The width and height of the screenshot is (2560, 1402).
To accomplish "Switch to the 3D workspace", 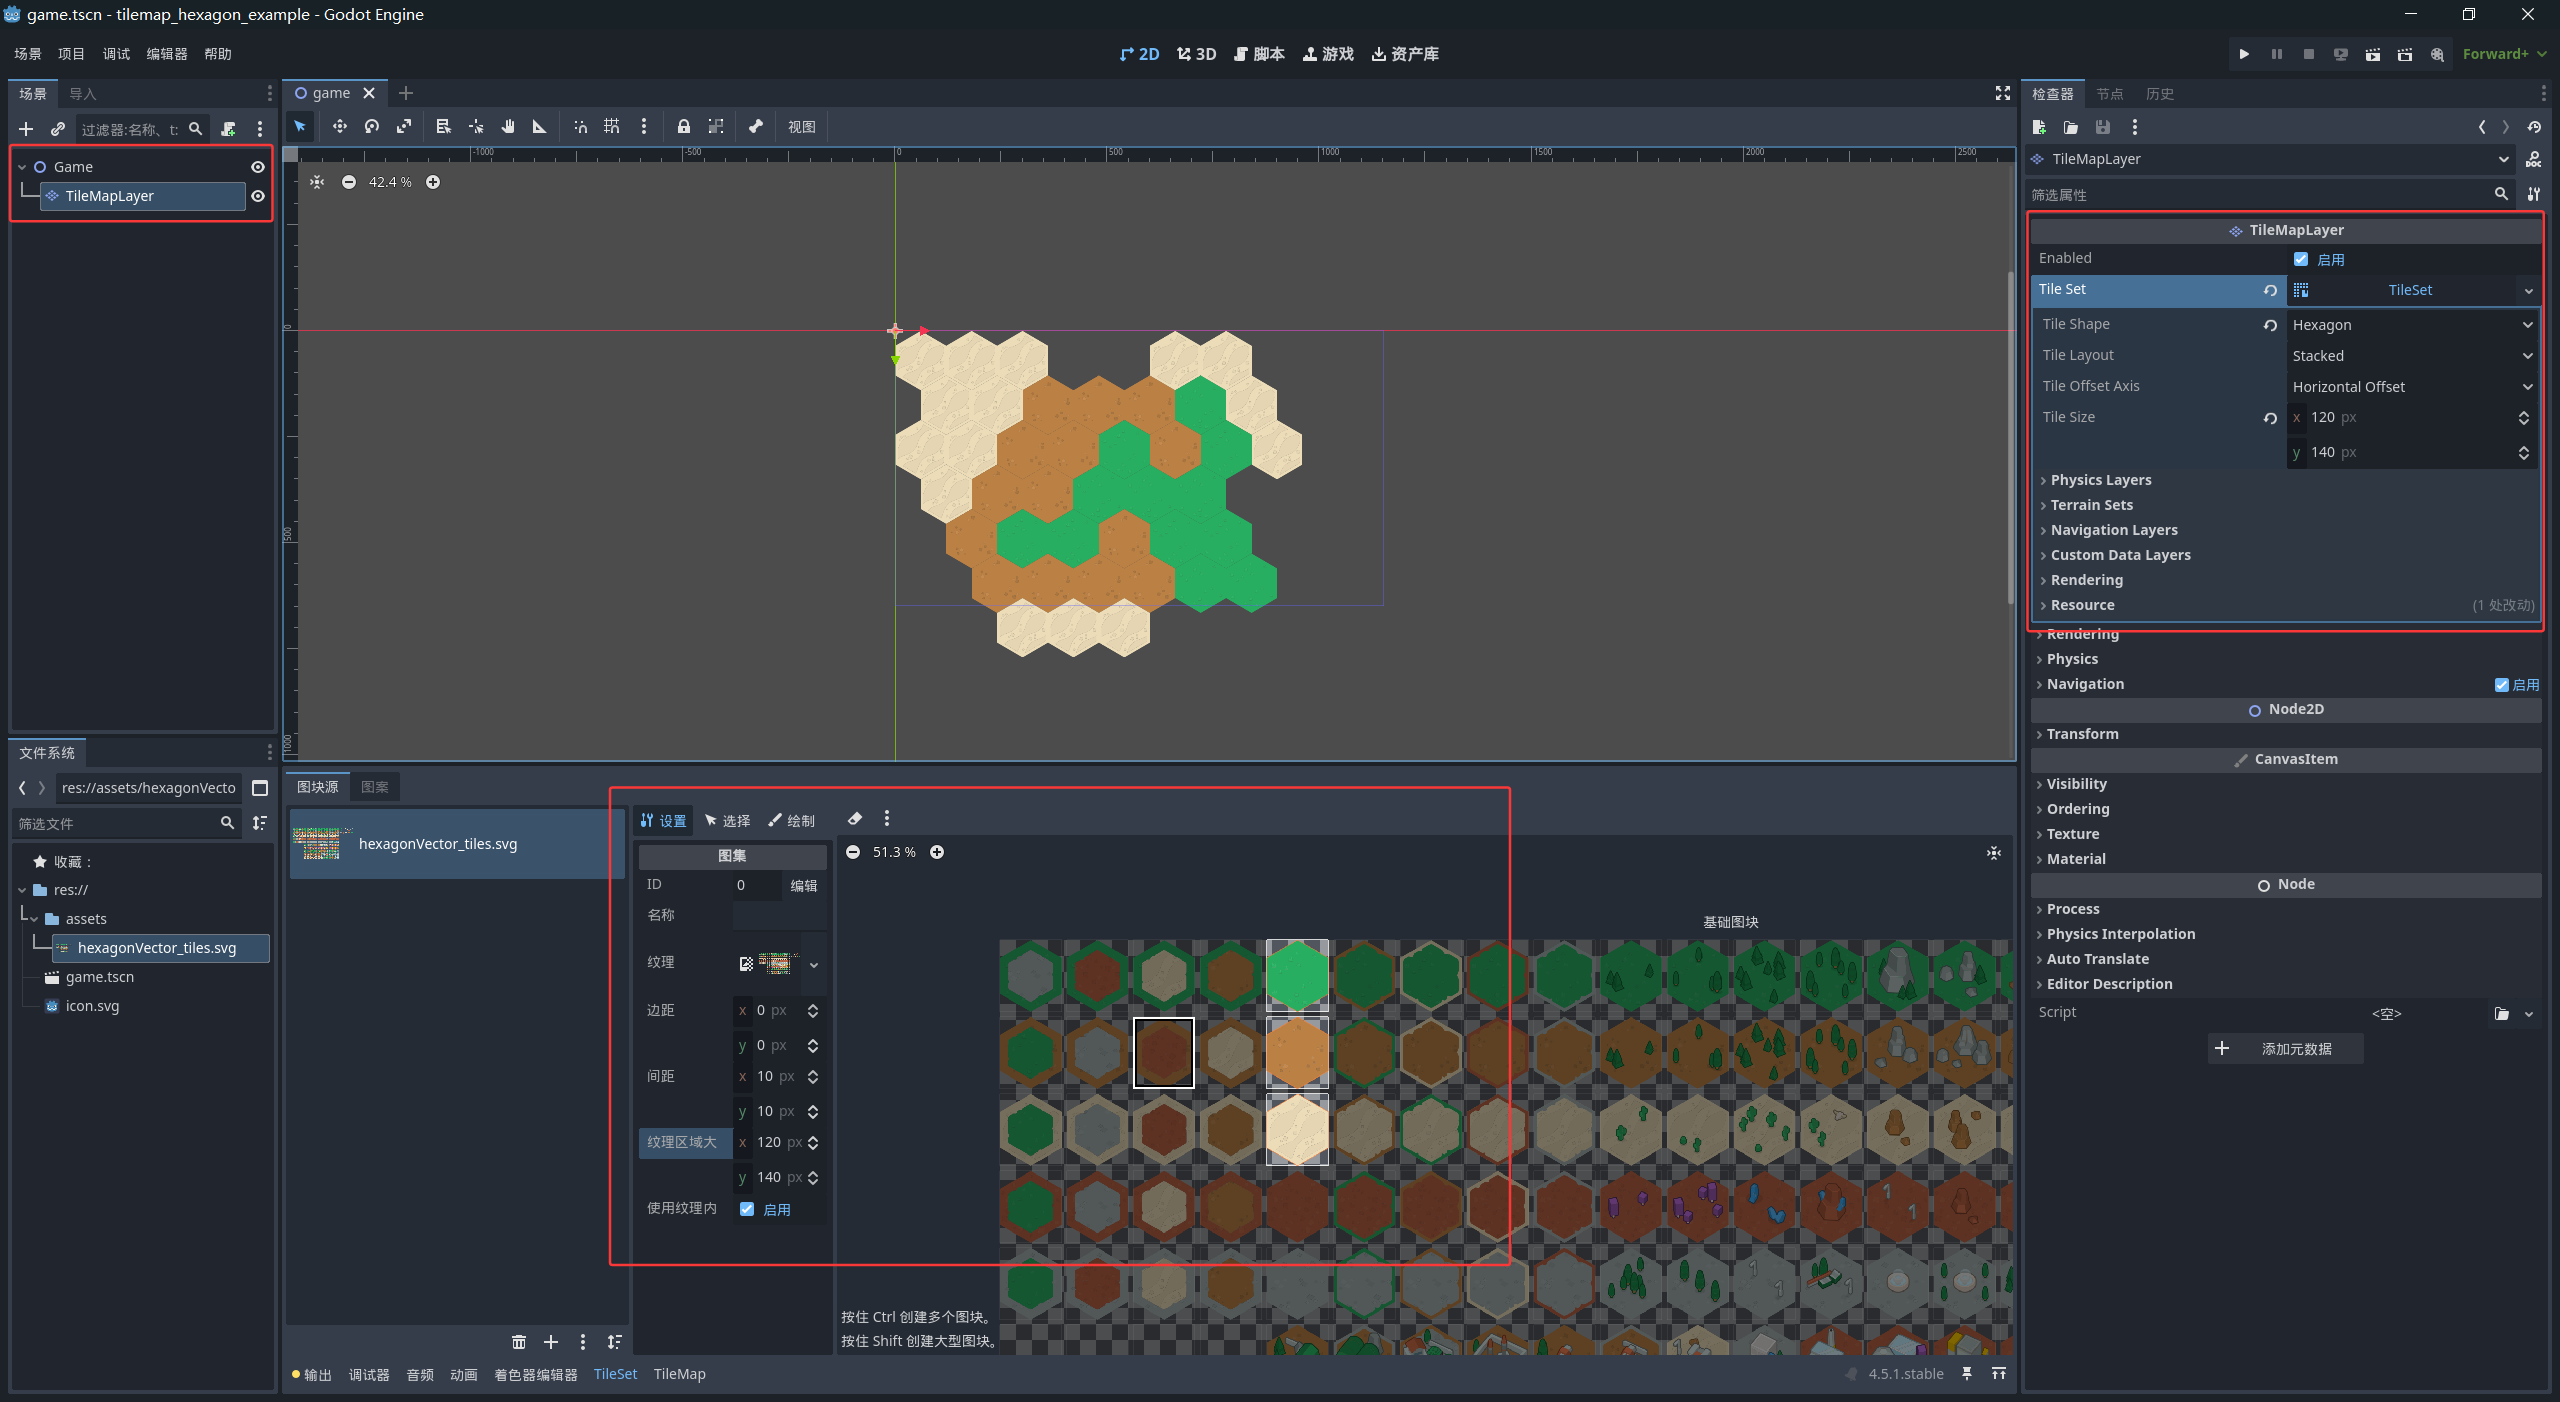I will coord(1197,54).
